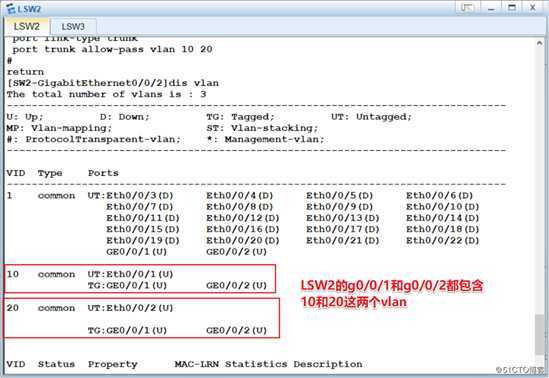549x378 pixels.
Task: Maximize the LSW2 window
Action: (x=512, y=7)
